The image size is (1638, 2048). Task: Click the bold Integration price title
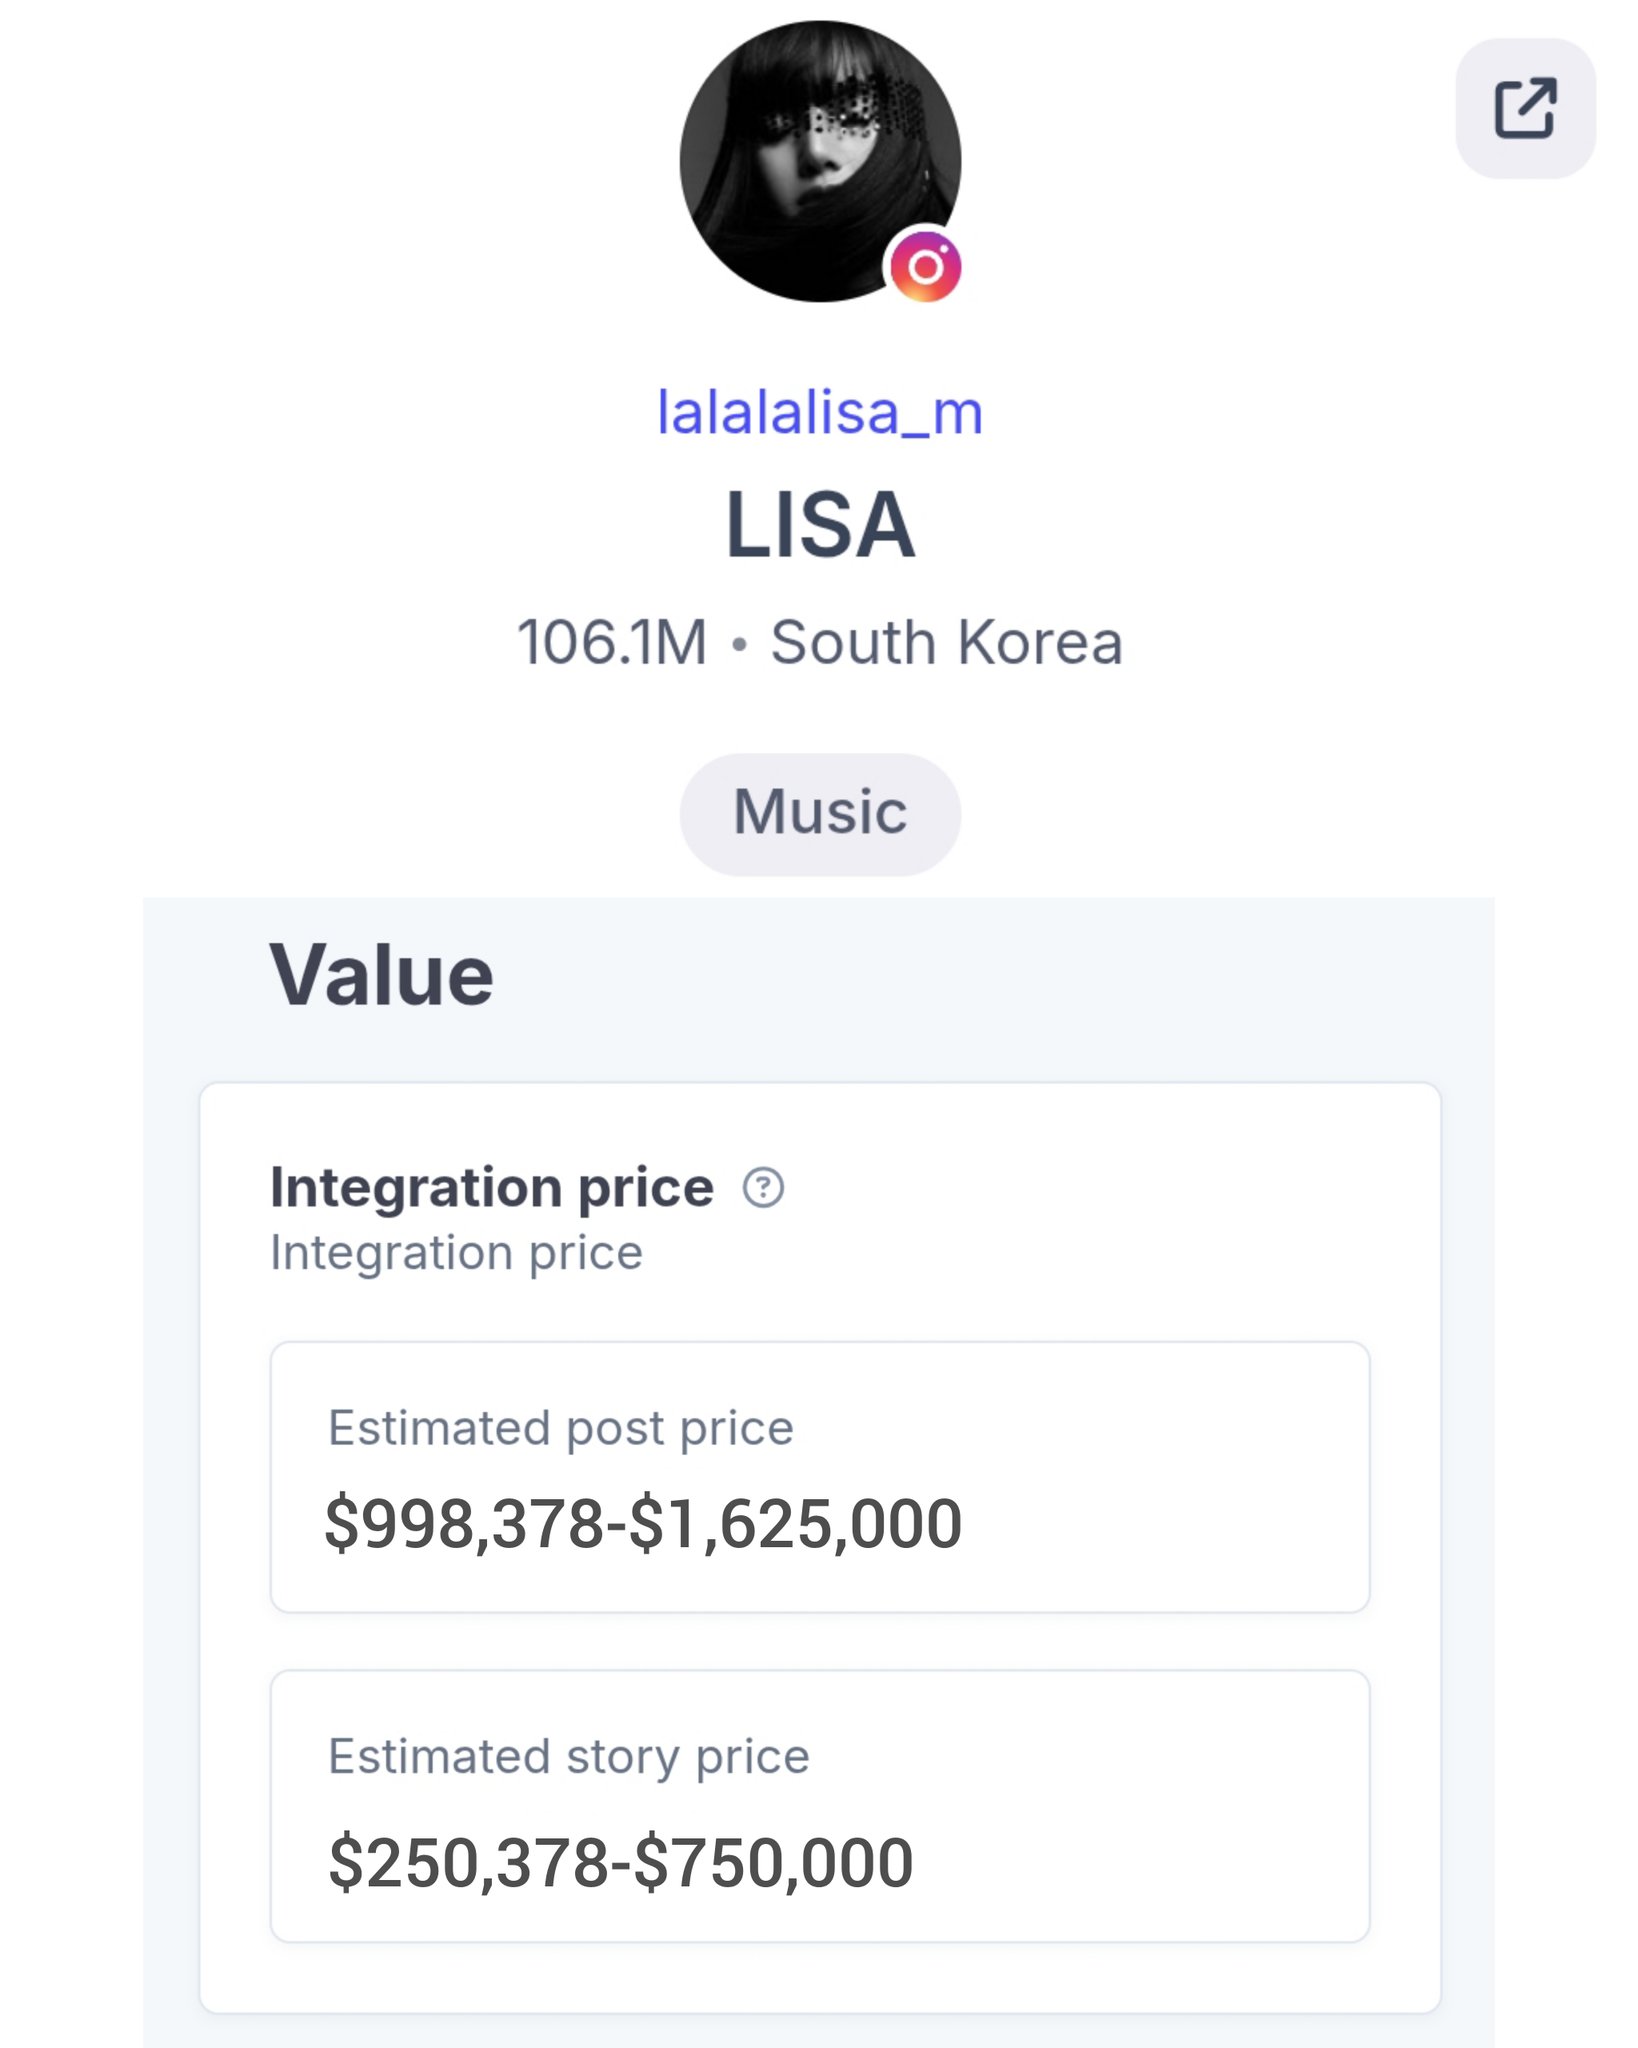point(492,1187)
